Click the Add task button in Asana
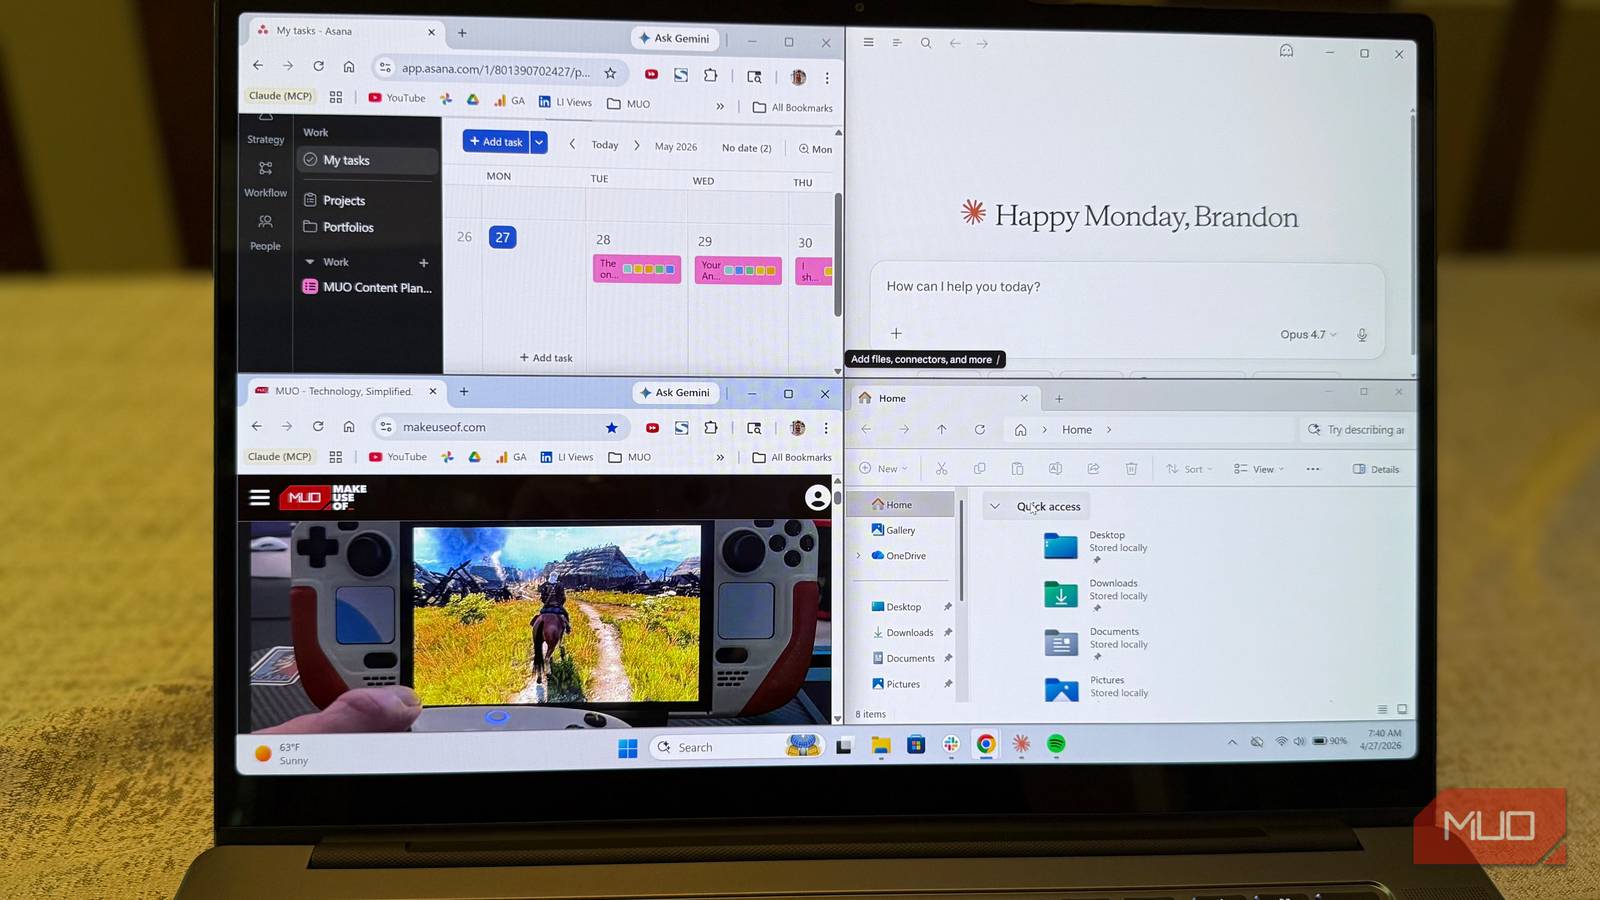This screenshot has height=900, width=1600. [x=497, y=142]
